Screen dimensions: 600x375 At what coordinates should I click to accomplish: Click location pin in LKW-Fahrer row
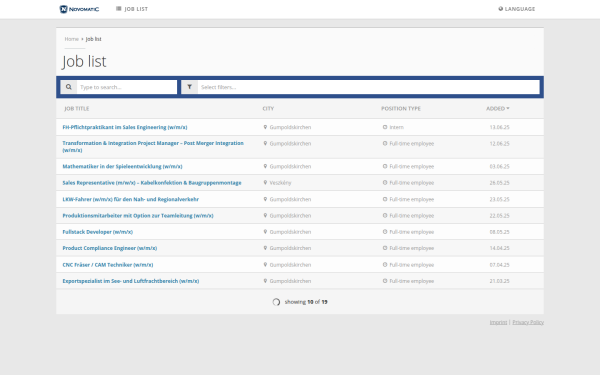pyautogui.click(x=265, y=199)
